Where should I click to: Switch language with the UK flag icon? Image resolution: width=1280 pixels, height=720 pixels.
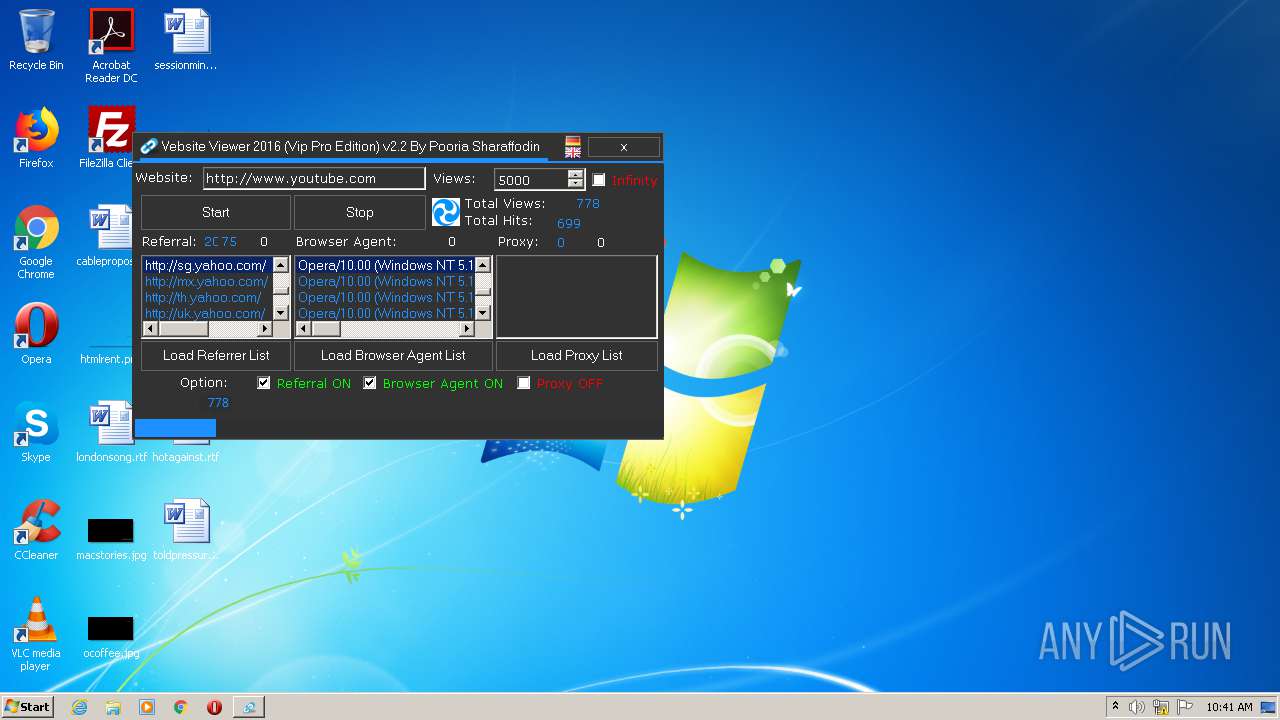click(x=573, y=152)
